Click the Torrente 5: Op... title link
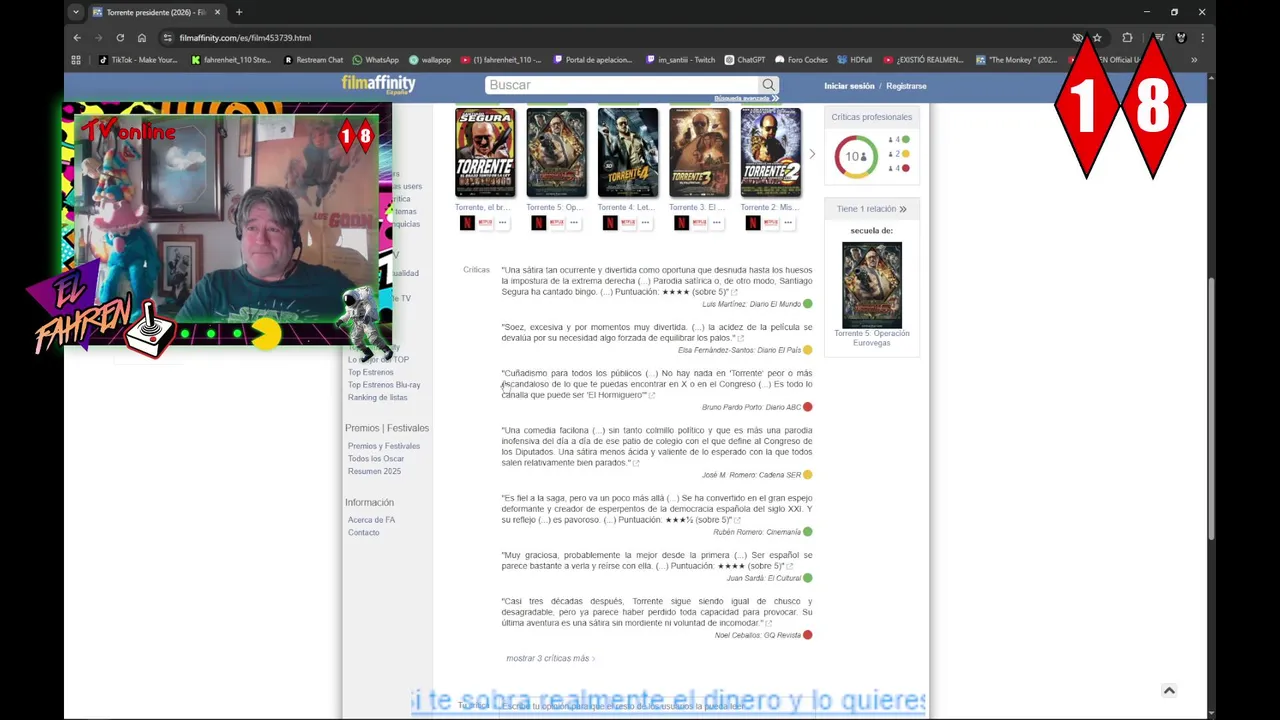The width and height of the screenshot is (1280, 720). coord(554,208)
